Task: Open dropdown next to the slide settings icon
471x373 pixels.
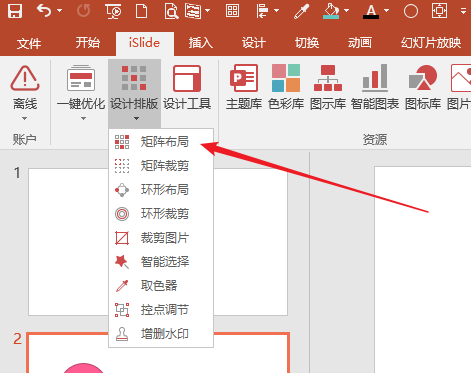Action: 208,11
